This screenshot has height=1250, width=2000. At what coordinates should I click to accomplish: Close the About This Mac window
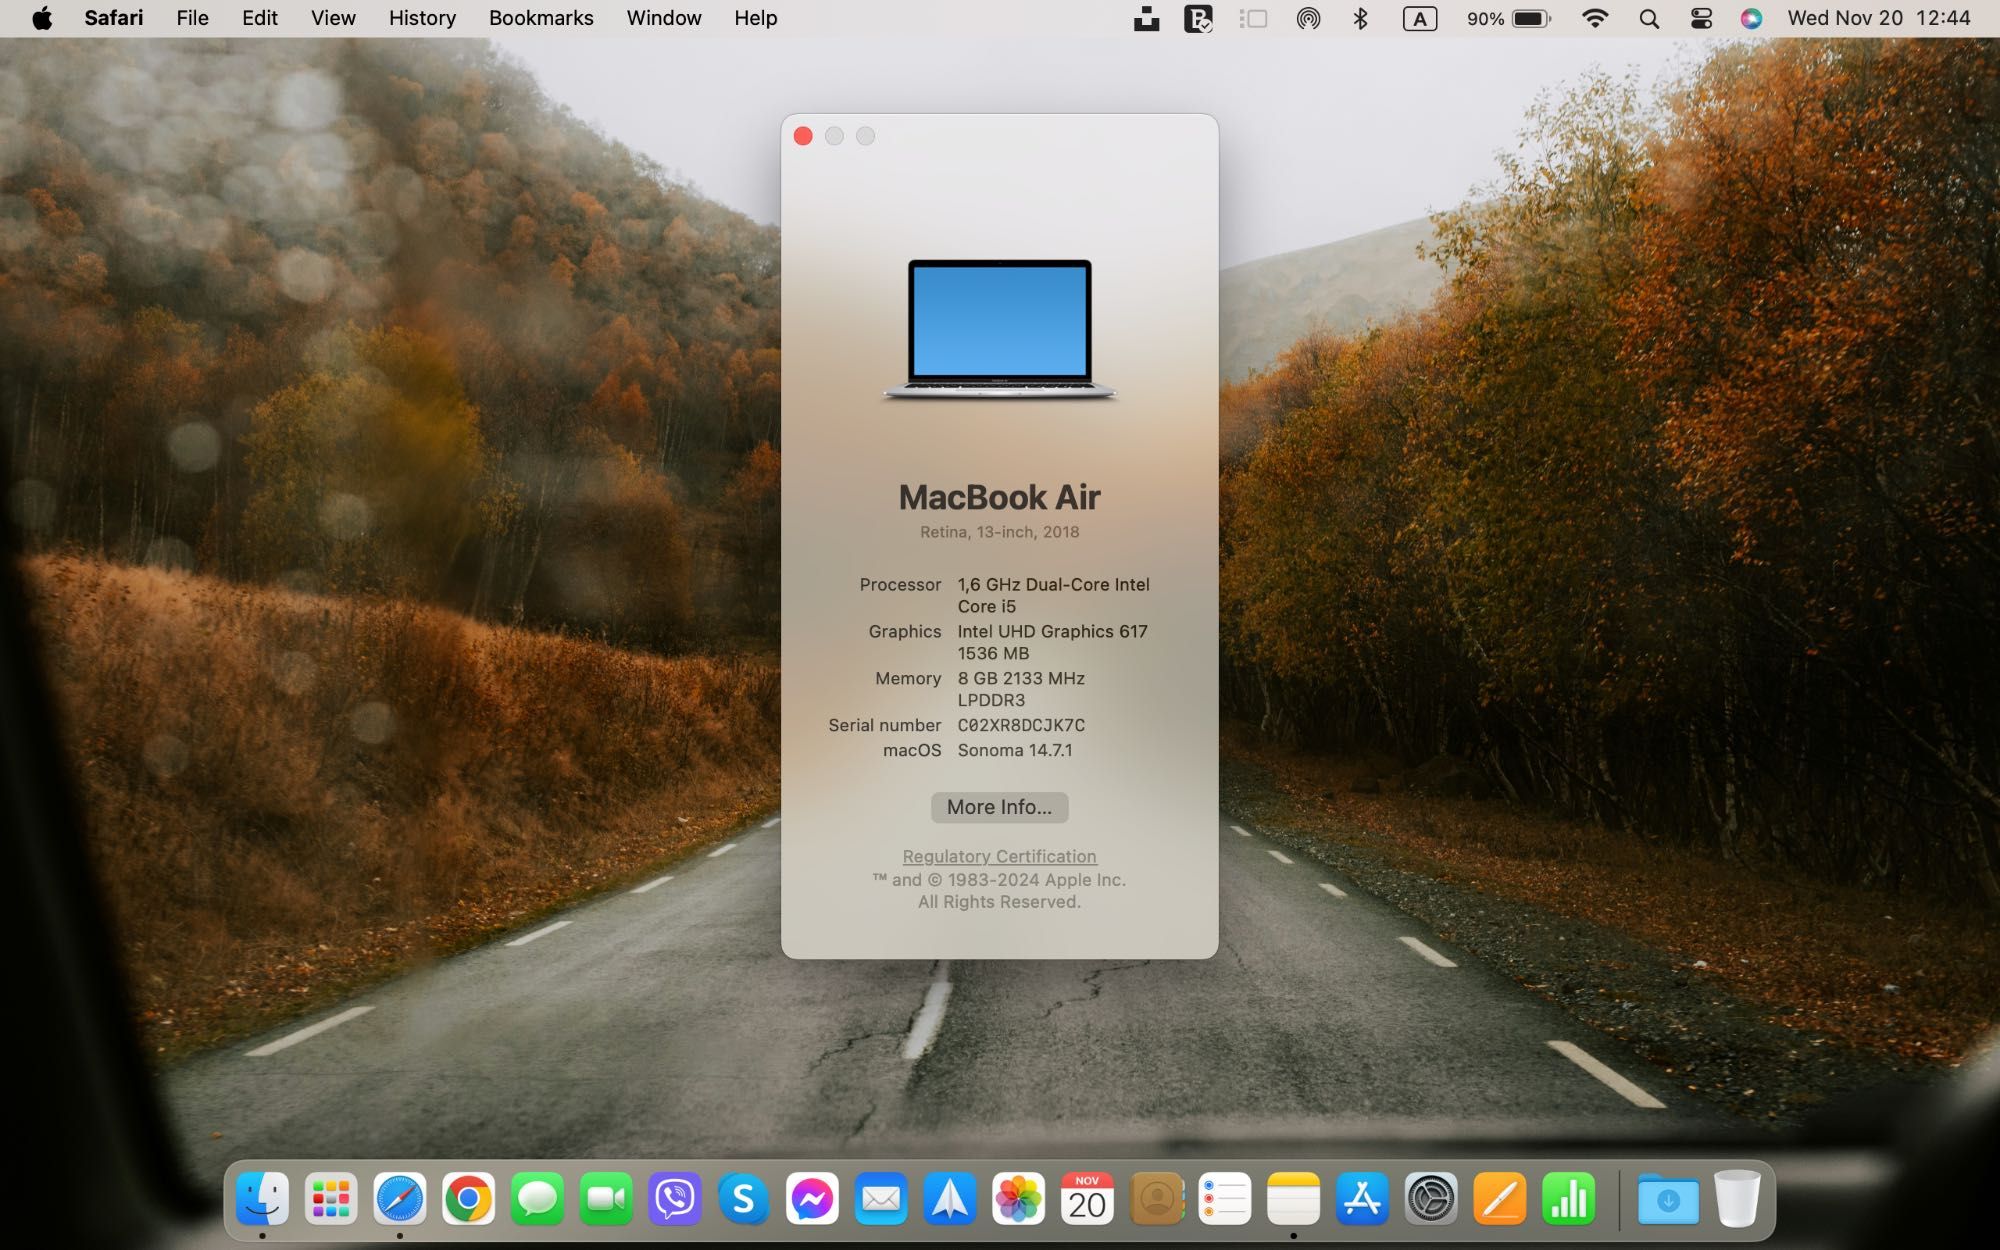coord(803,136)
